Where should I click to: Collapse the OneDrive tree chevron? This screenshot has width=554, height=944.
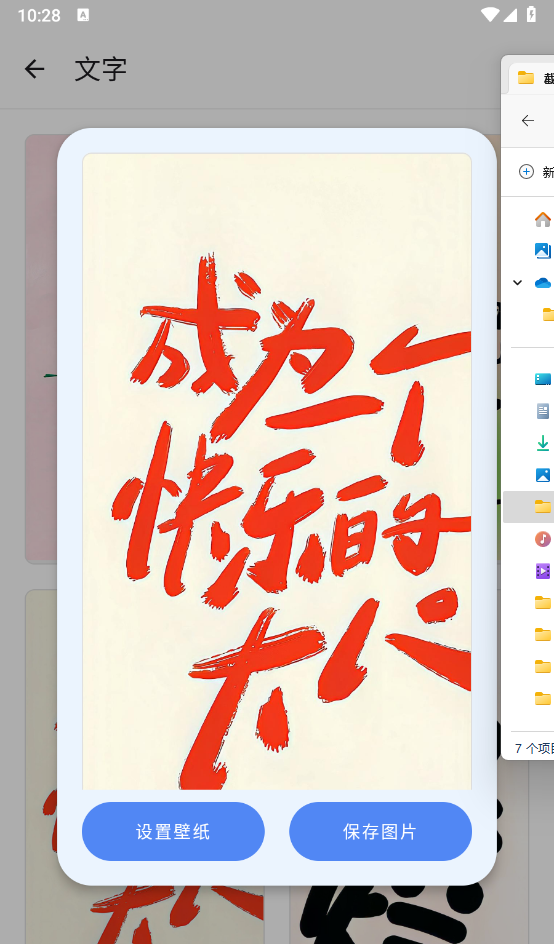point(517,282)
